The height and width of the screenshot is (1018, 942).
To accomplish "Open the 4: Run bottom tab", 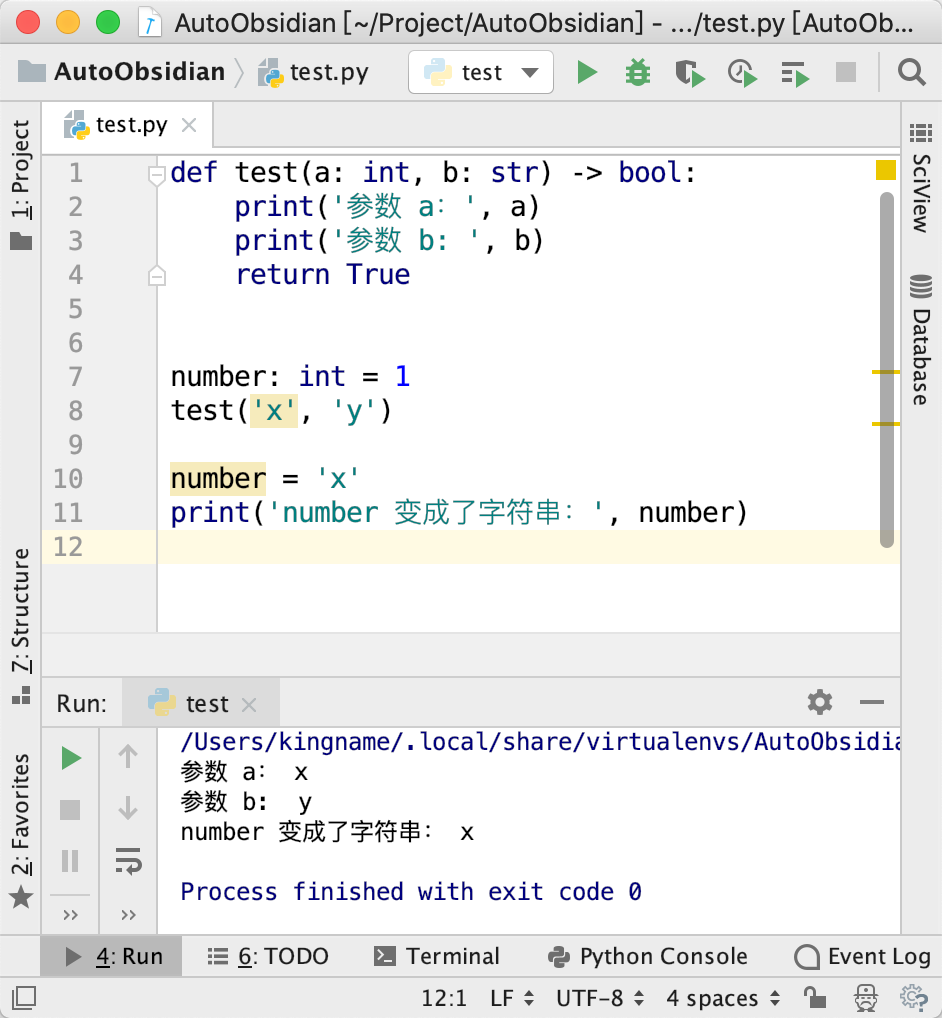I will point(113,956).
